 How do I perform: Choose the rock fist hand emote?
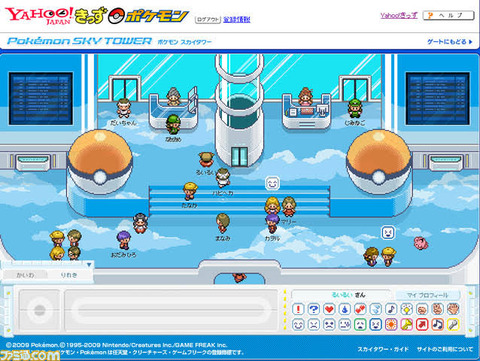(422, 309)
